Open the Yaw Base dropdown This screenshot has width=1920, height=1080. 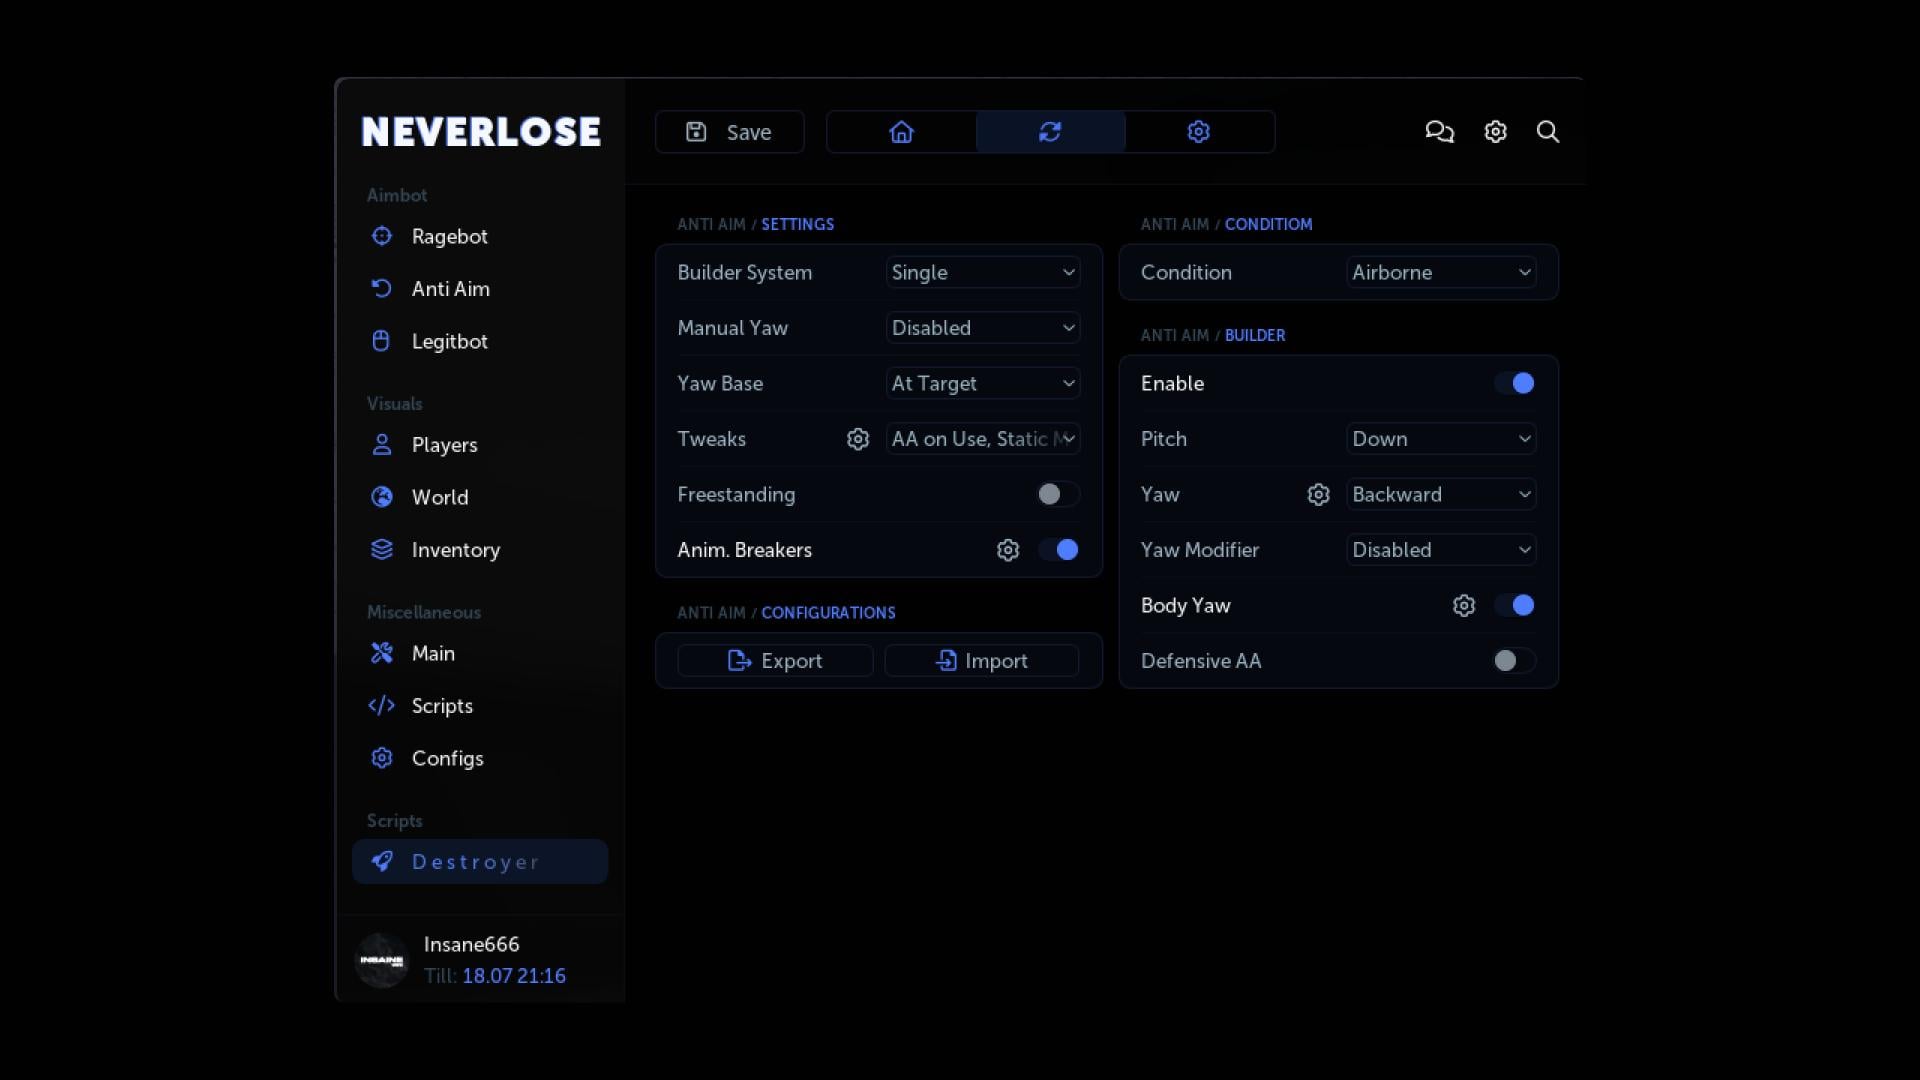click(x=982, y=383)
